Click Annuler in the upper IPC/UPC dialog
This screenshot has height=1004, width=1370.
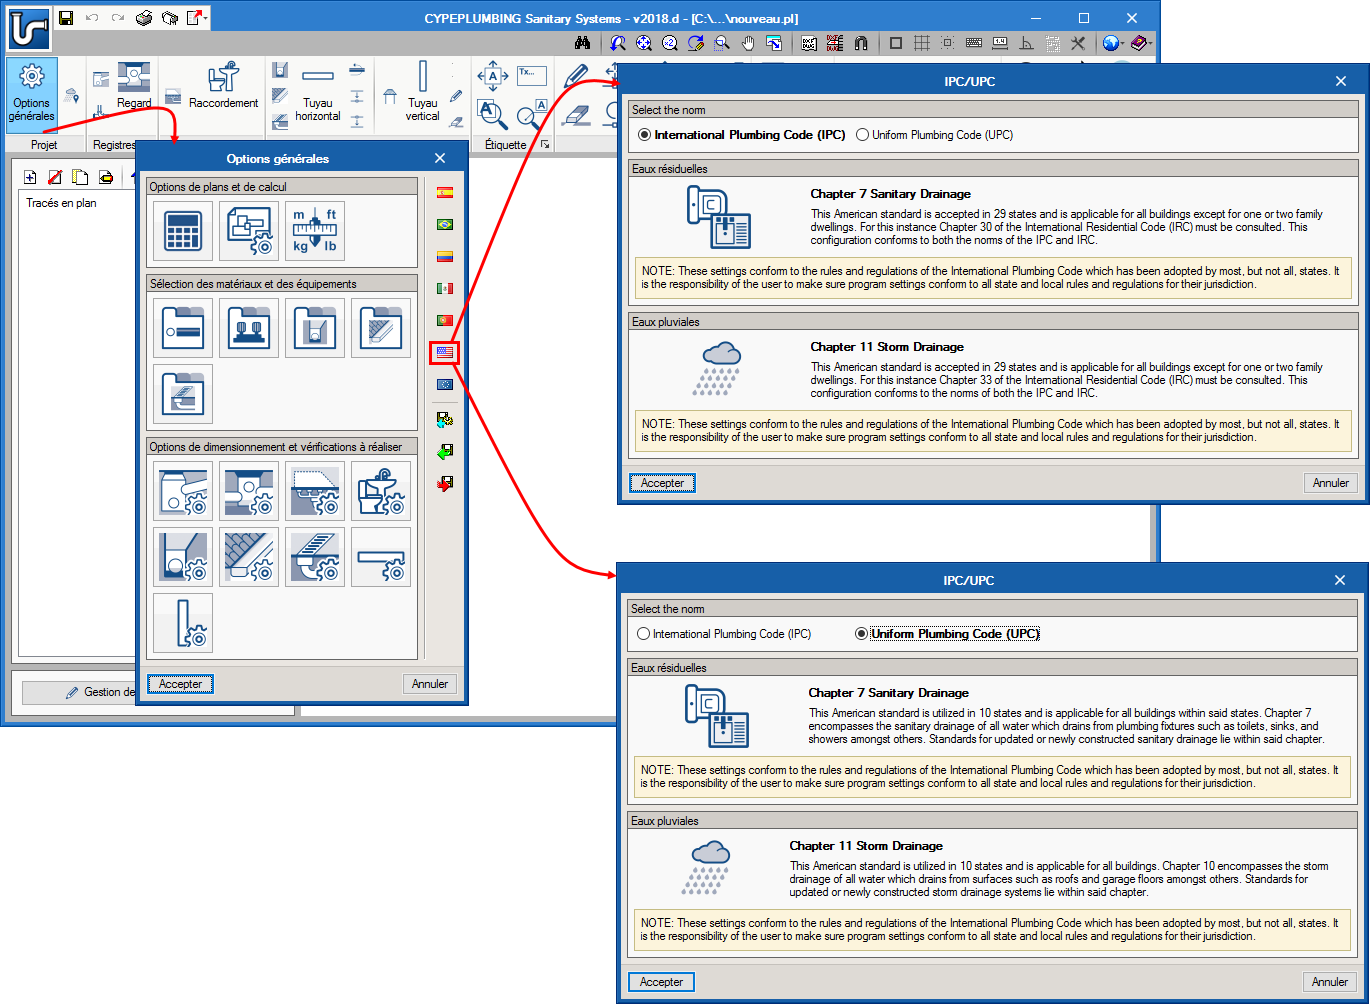pyautogui.click(x=1330, y=483)
